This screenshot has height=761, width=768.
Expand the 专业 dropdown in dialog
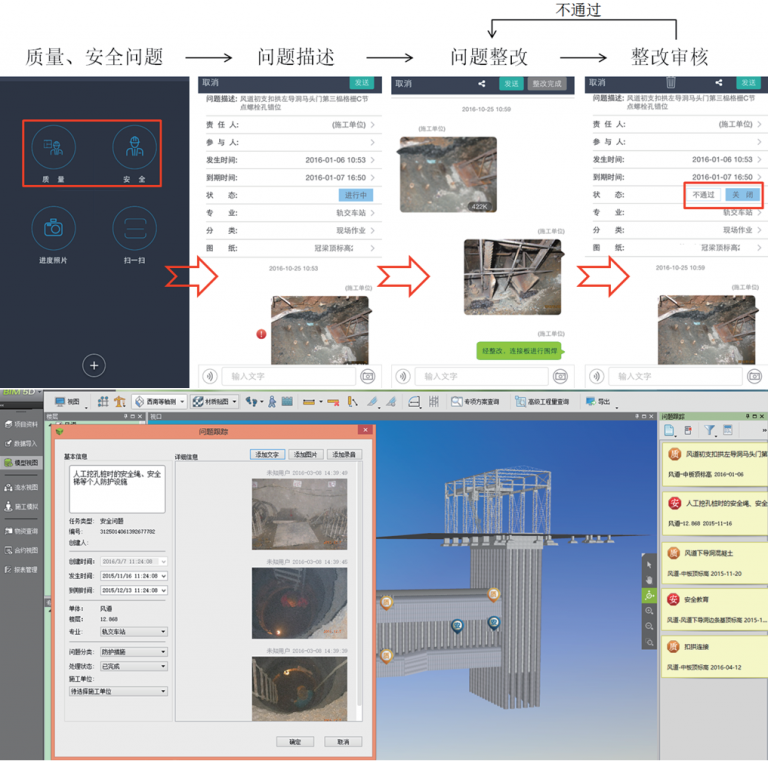[133, 632]
